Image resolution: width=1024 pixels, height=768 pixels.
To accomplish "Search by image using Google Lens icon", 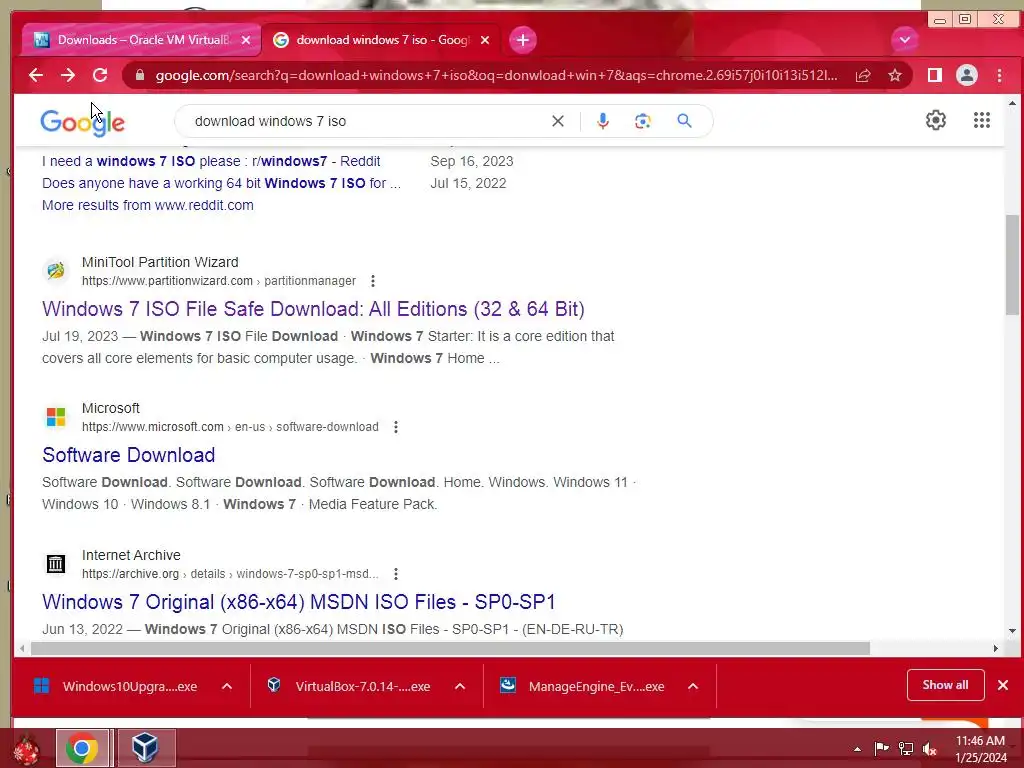I will (643, 121).
